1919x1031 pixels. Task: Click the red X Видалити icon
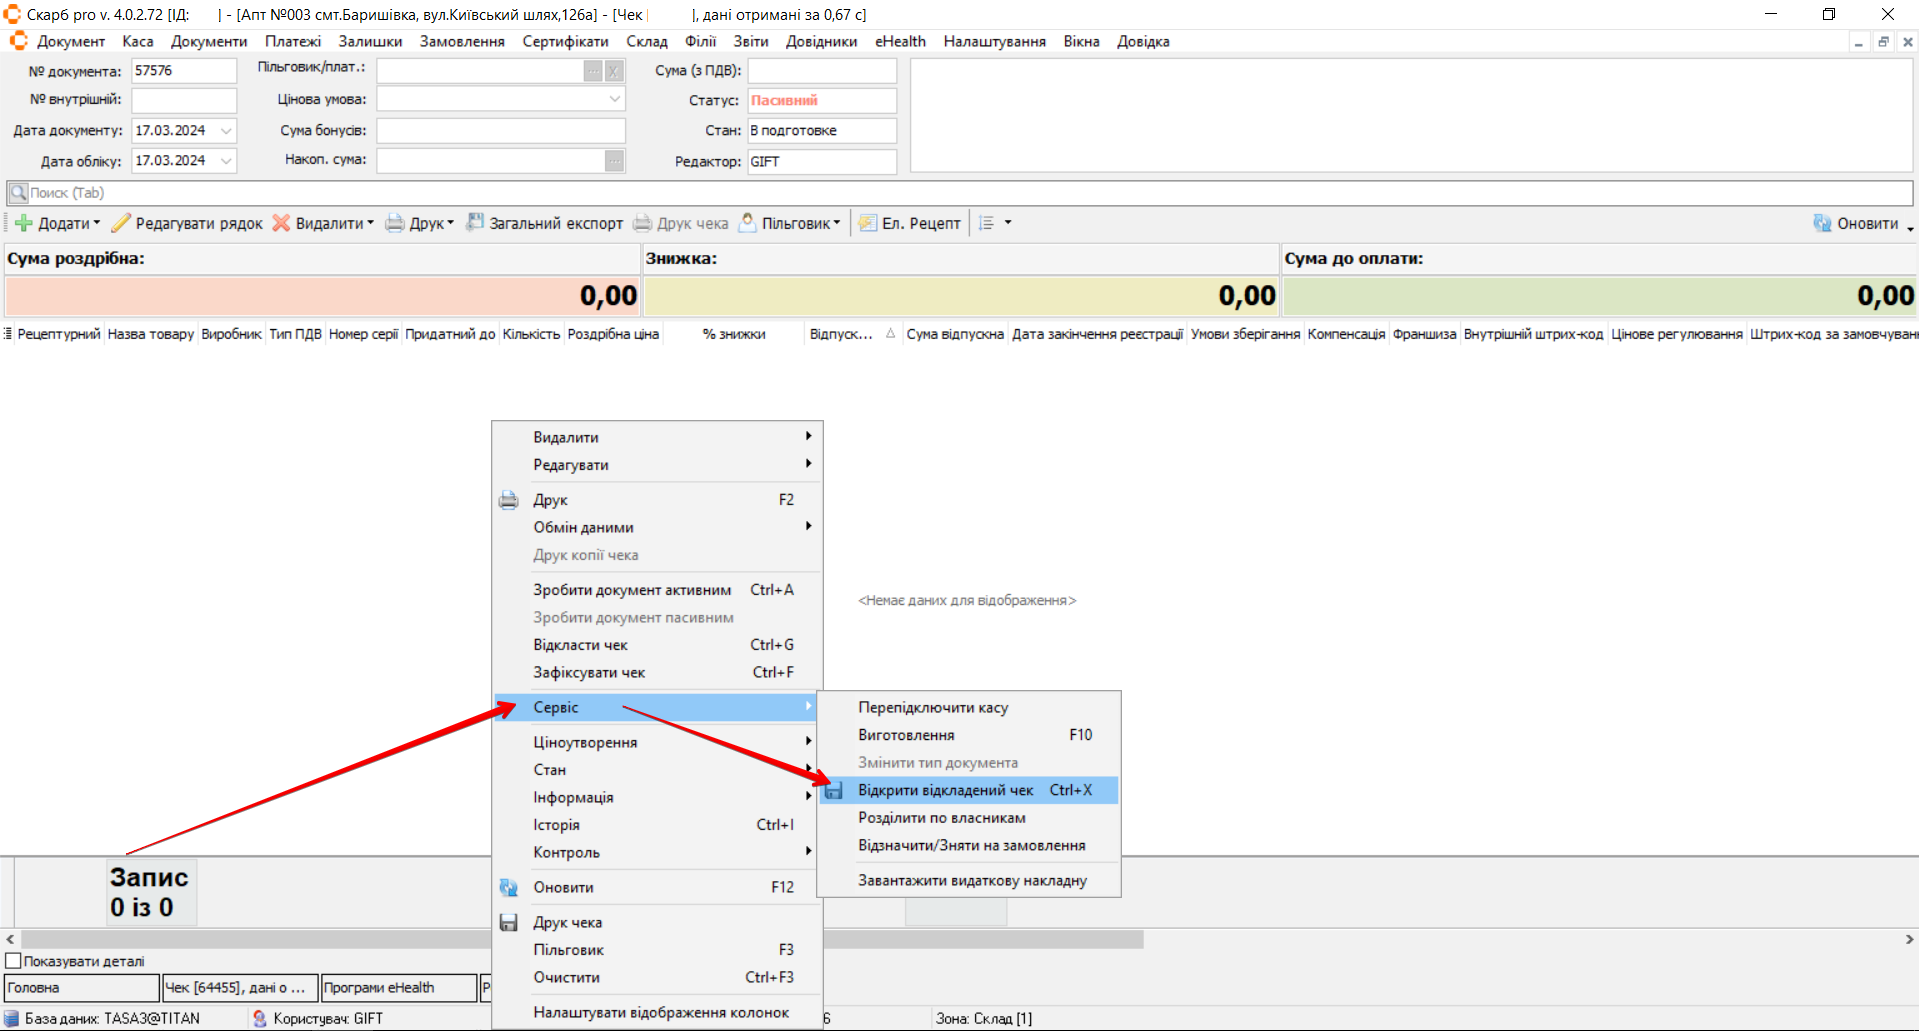(x=281, y=223)
